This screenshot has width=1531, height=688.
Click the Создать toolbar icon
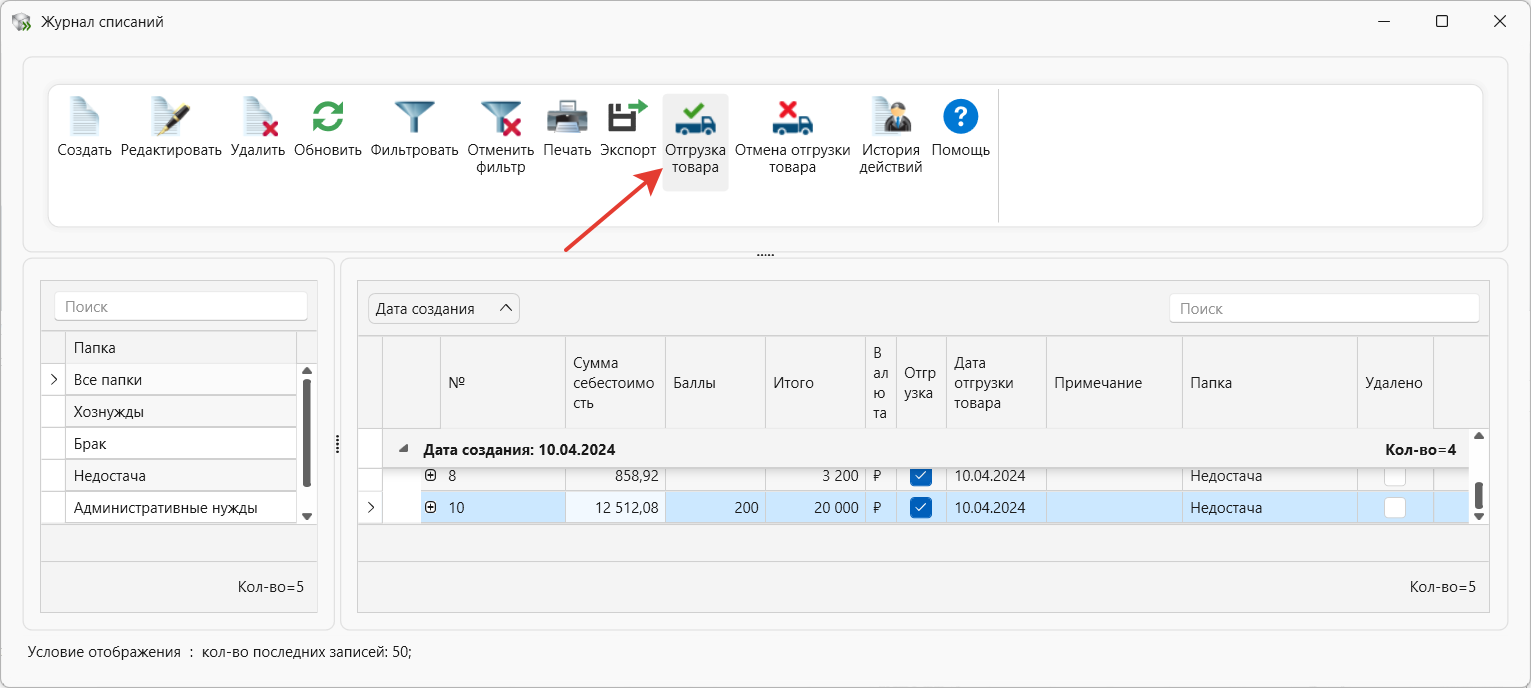(85, 117)
